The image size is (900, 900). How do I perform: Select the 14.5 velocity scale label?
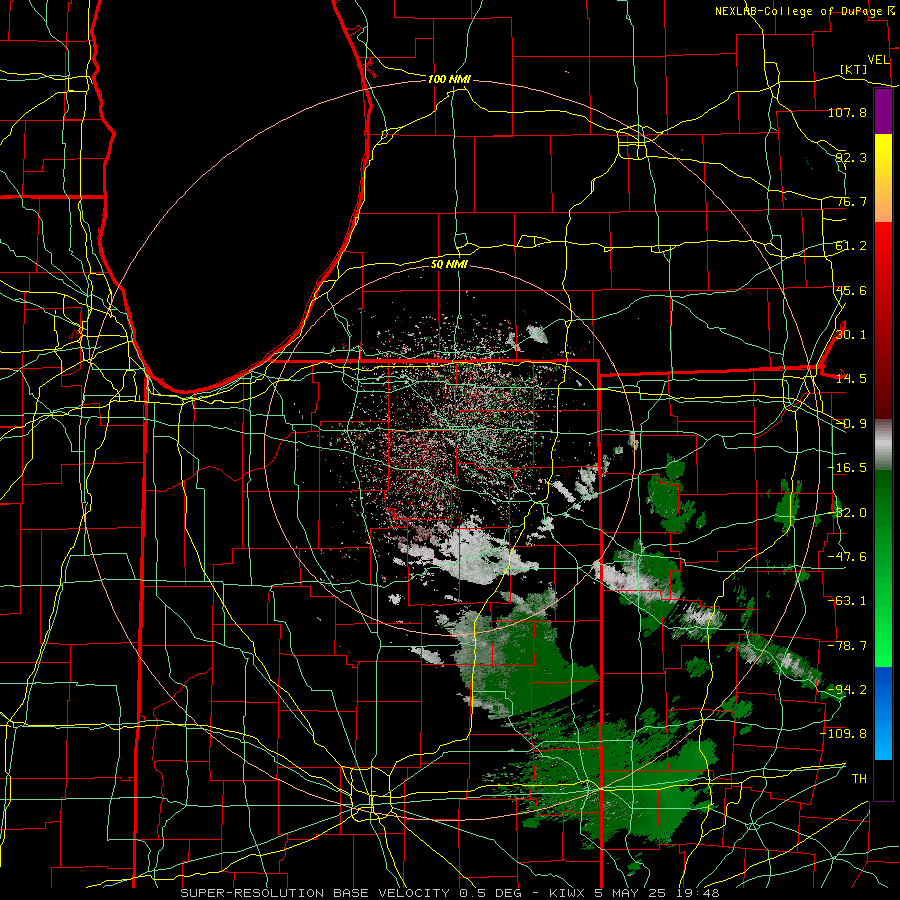coord(851,379)
